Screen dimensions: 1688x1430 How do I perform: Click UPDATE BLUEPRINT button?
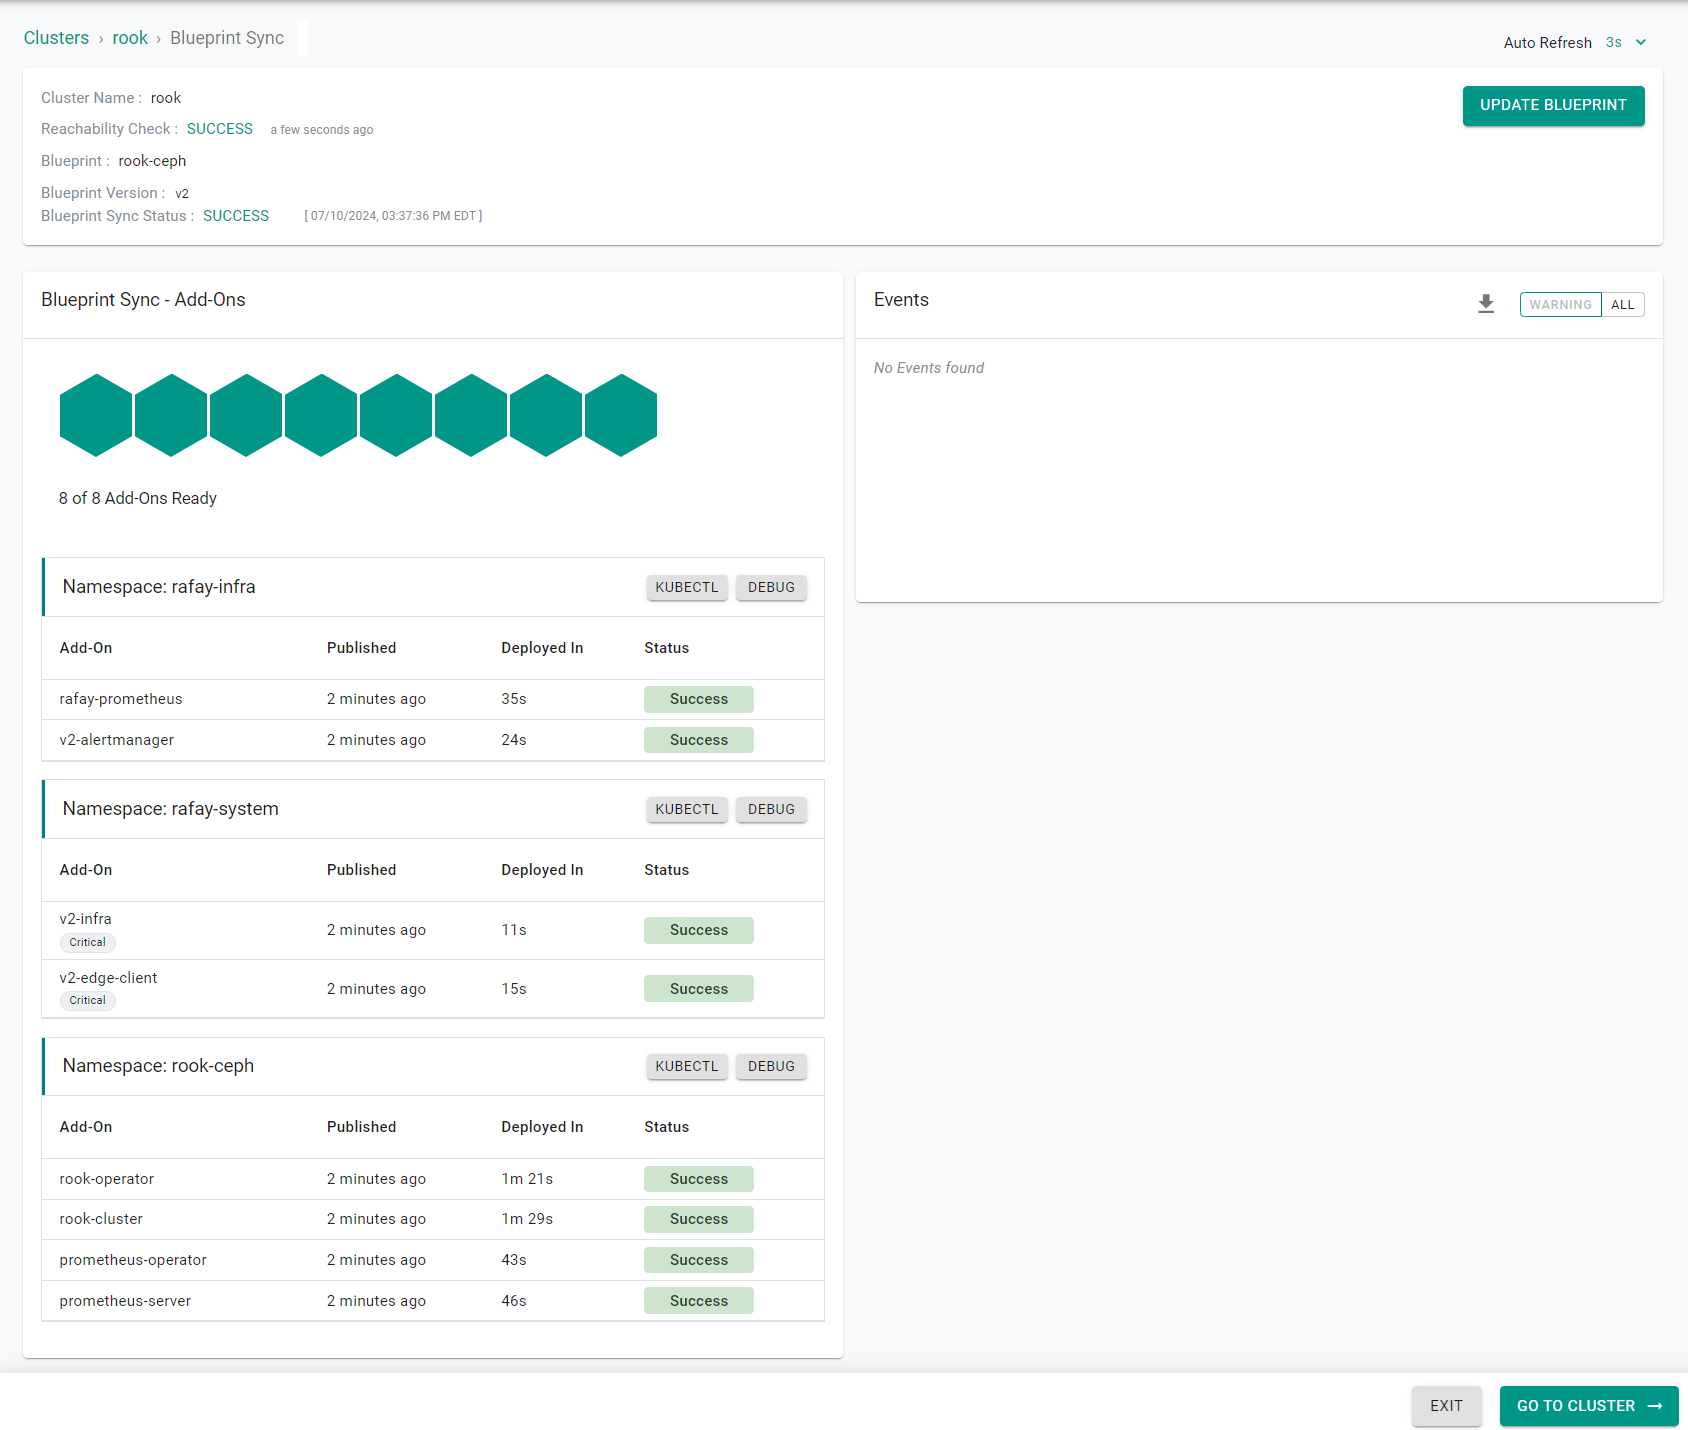1553,105
